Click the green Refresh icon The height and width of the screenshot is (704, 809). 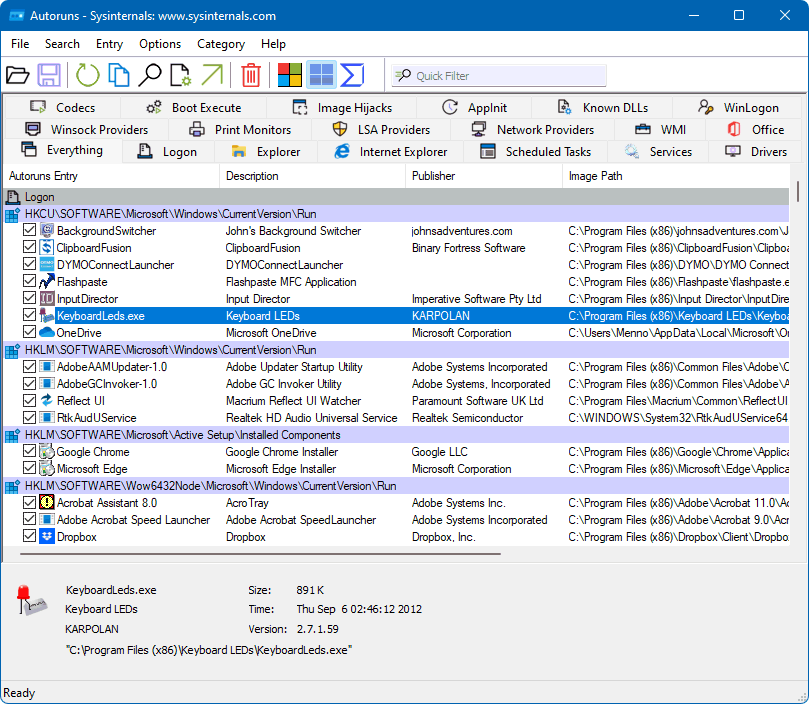click(x=88, y=75)
